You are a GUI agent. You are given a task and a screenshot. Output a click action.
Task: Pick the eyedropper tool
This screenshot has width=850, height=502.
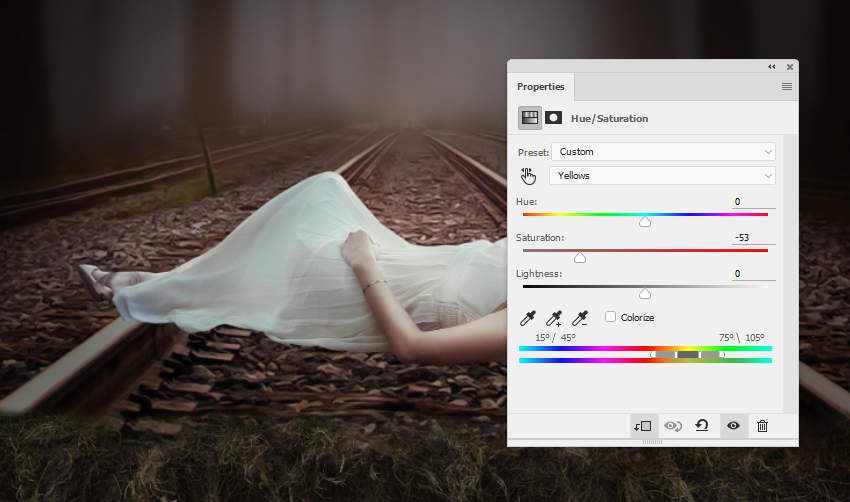(529, 318)
